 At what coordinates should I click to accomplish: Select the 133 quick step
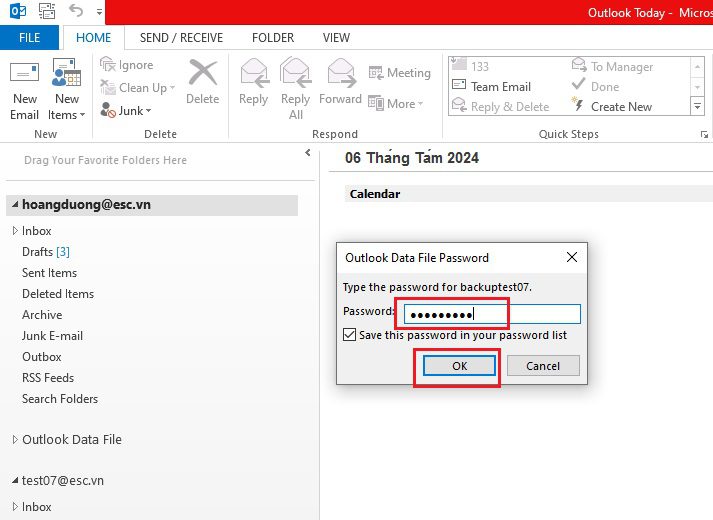(x=471, y=66)
